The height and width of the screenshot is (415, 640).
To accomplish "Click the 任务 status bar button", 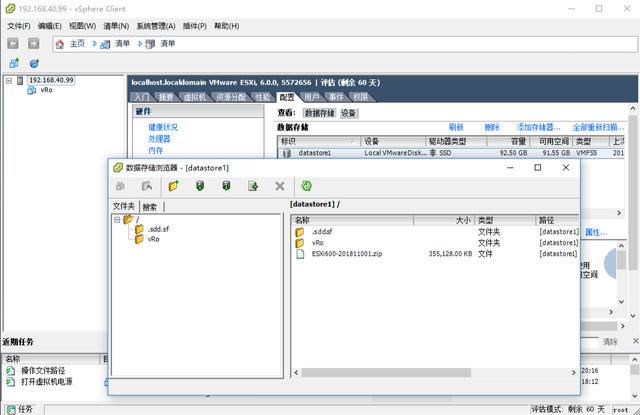I will click(x=19, y=409).
